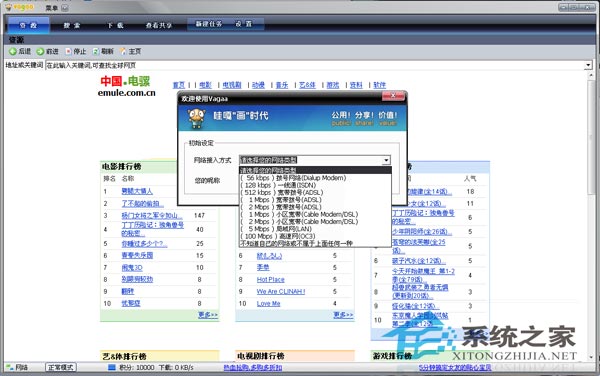600x376 pixels.
Task: Select 1 Mbps ADSL option
Action: pos(315,200)
